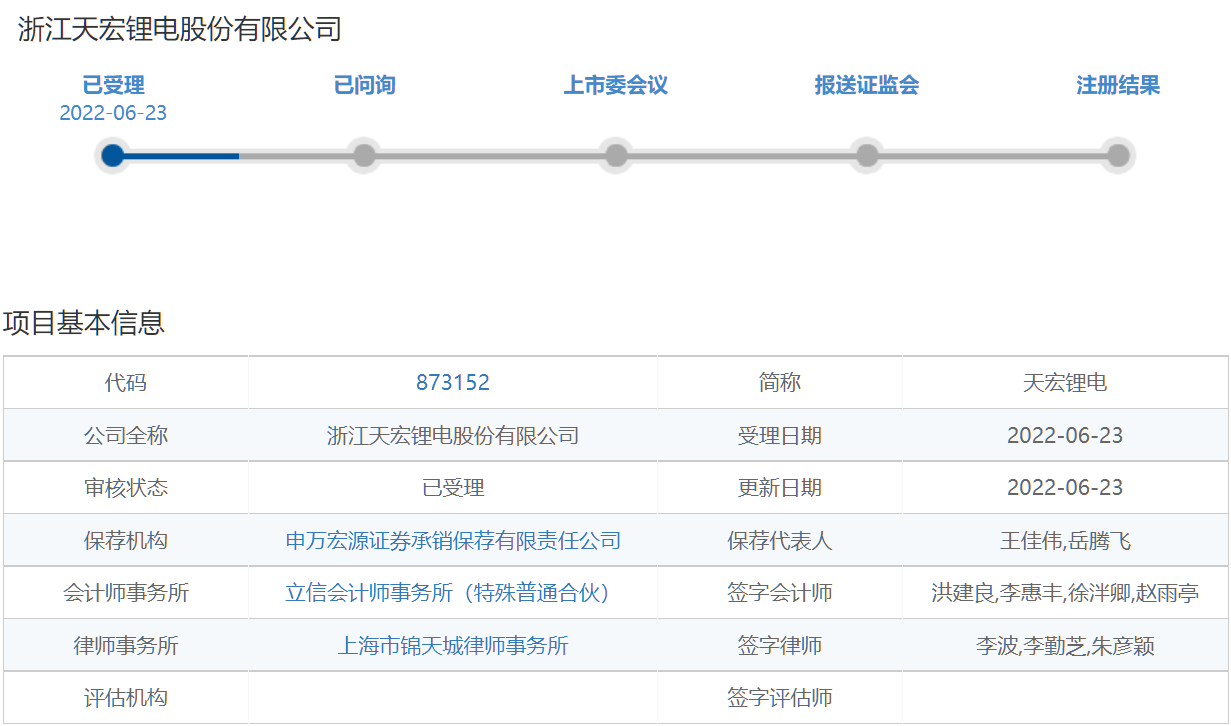Click the date 2022-06-23 below 已受理 step
The image size is (1231, 726).
[113, 113]
